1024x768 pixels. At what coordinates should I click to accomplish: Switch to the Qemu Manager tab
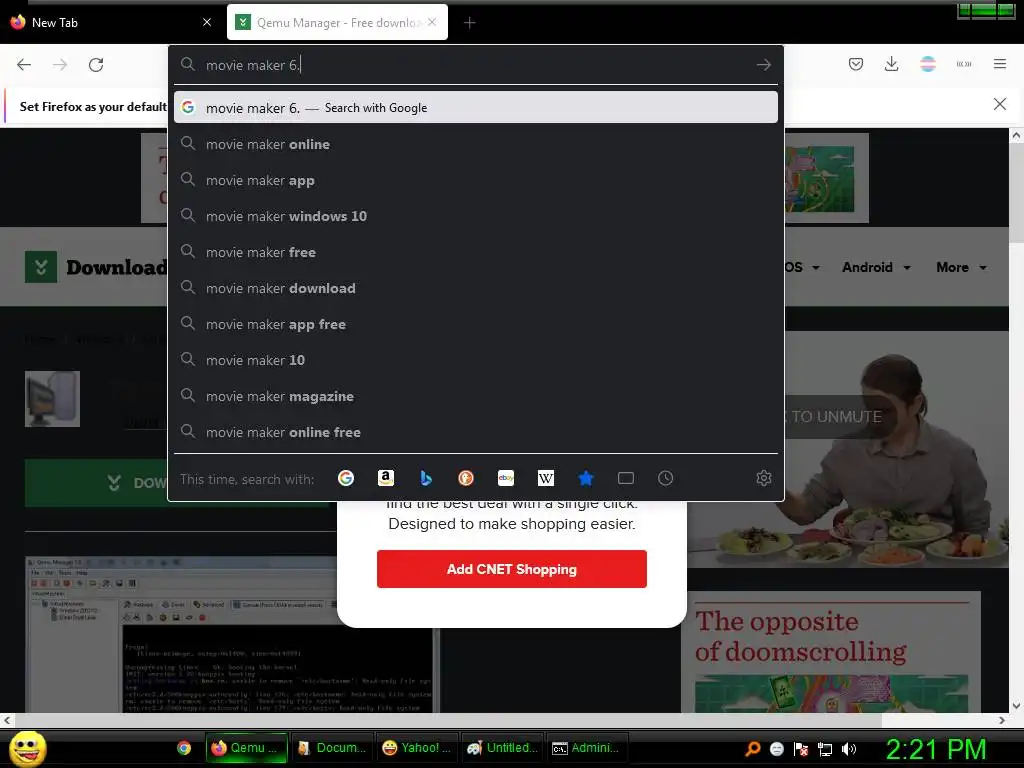point(337,23)
